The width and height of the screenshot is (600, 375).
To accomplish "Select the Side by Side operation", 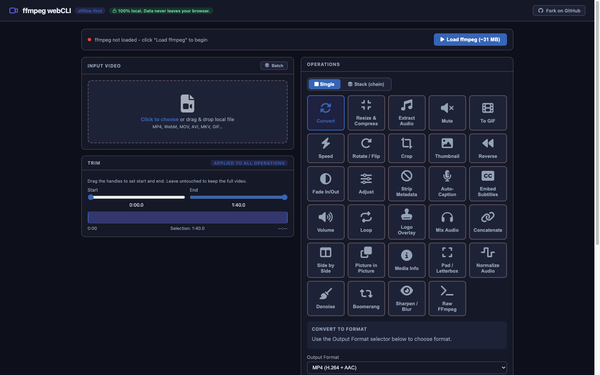I will pos(326,260).
